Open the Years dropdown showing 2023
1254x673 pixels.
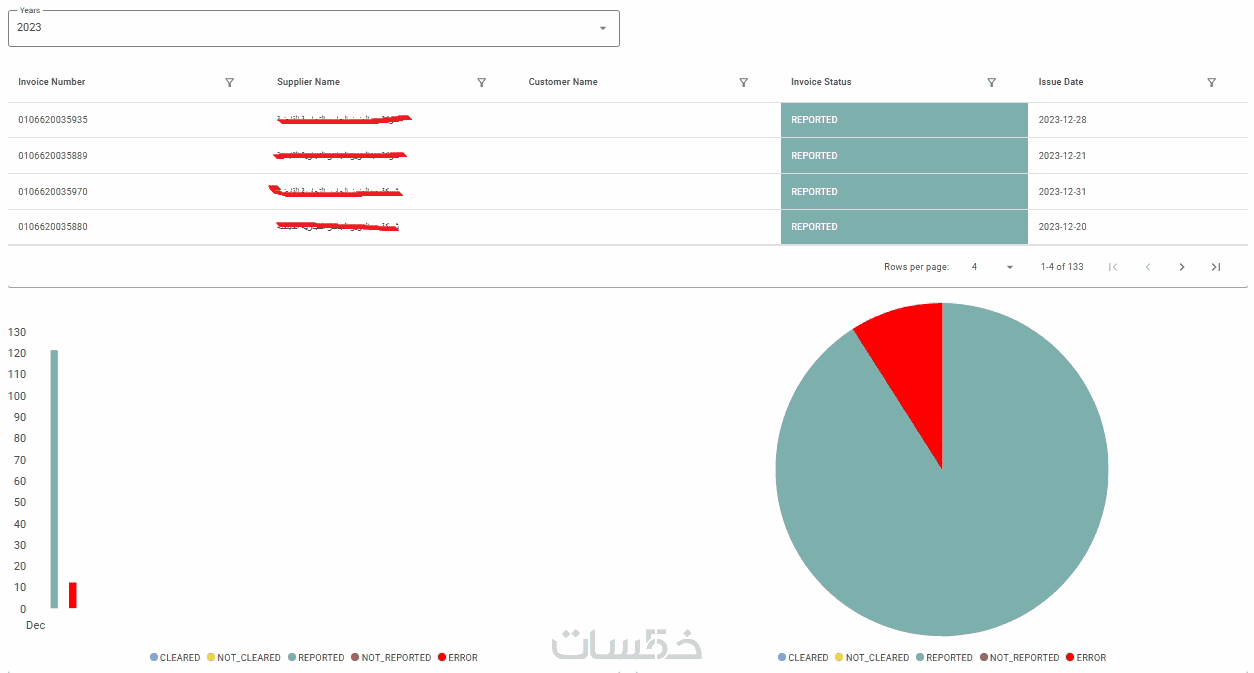[314, 28]
